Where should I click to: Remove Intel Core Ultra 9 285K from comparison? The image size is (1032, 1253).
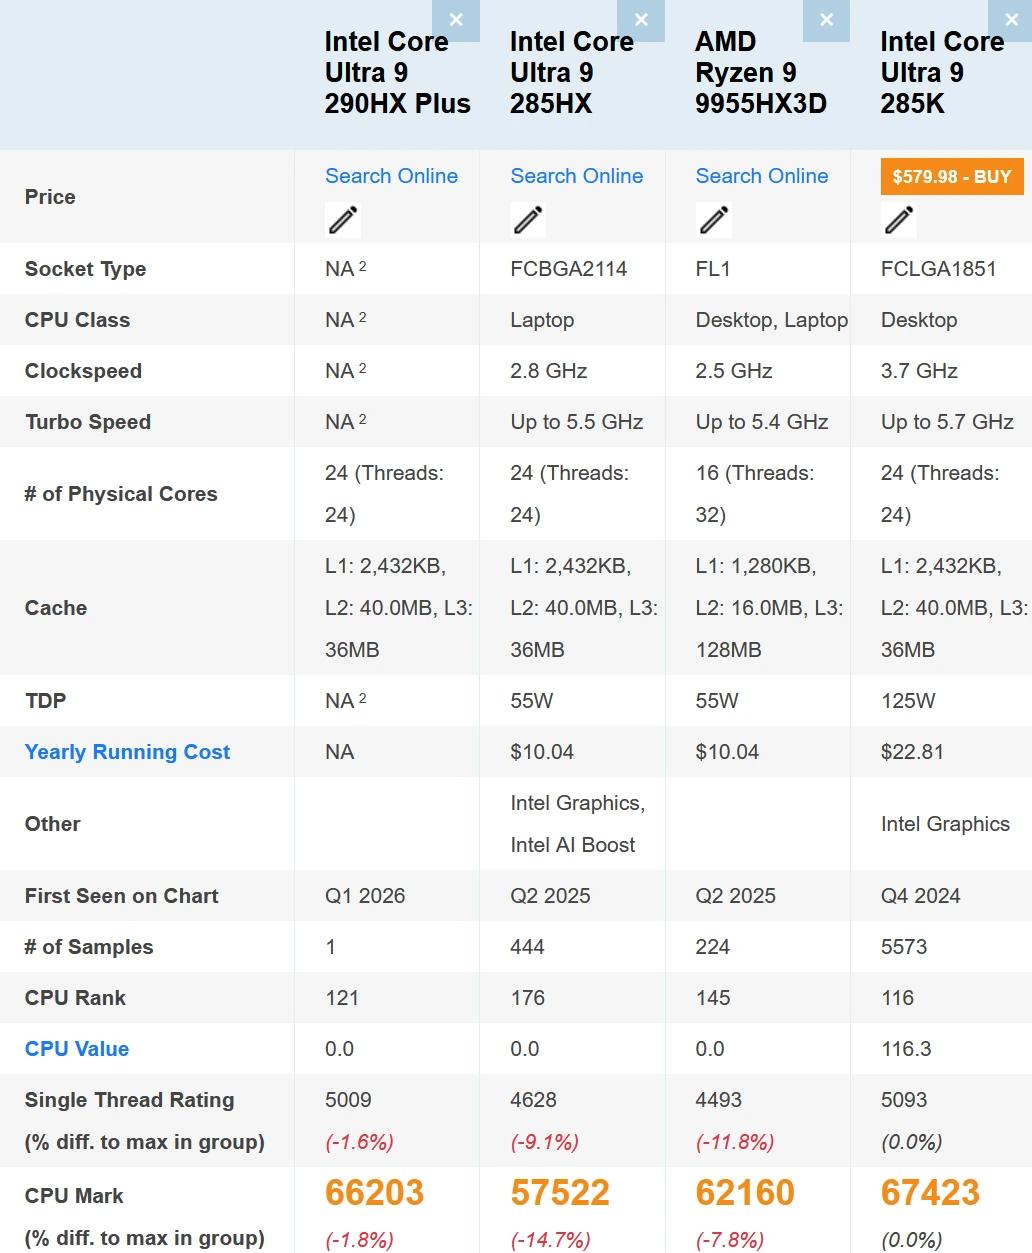tap(1011, 20)
